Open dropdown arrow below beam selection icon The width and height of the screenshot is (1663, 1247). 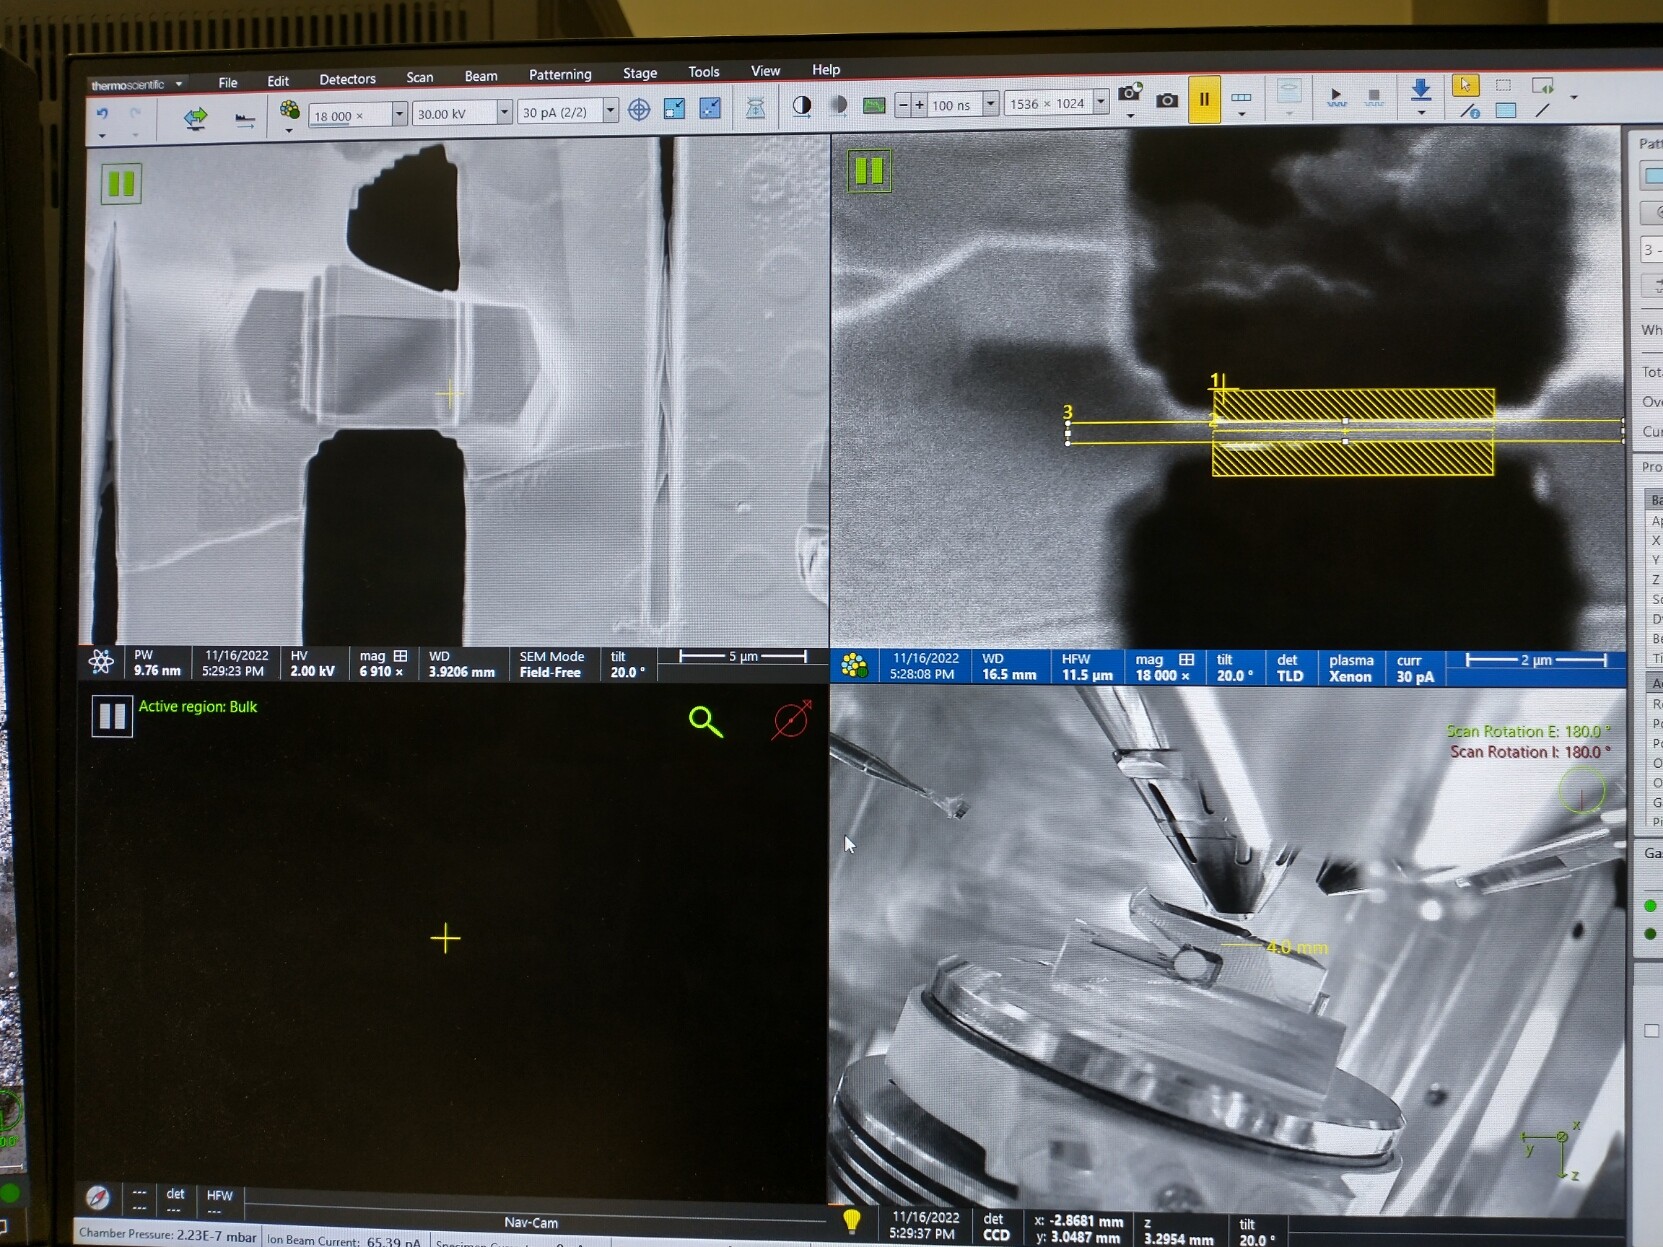(289, 130)
